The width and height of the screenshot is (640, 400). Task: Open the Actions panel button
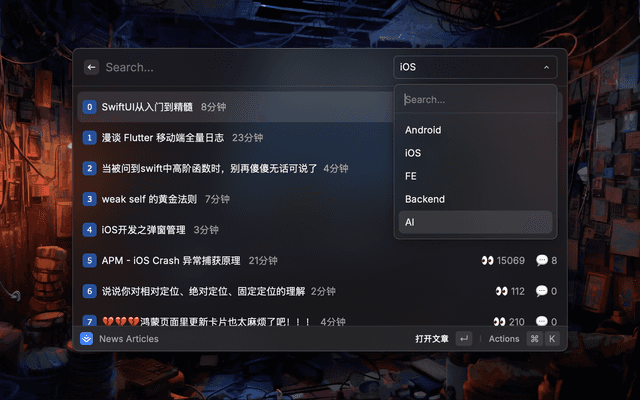pos(504,339)
